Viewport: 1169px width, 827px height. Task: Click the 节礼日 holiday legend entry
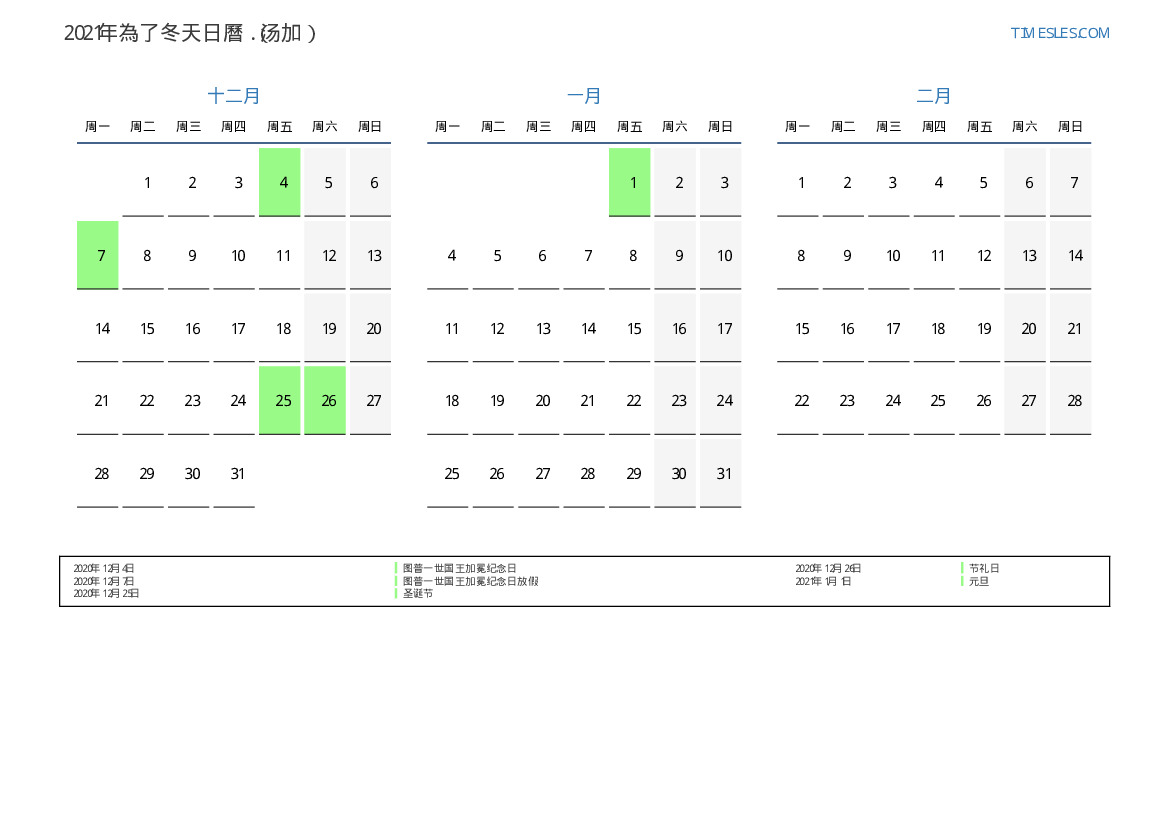point(984,568)
